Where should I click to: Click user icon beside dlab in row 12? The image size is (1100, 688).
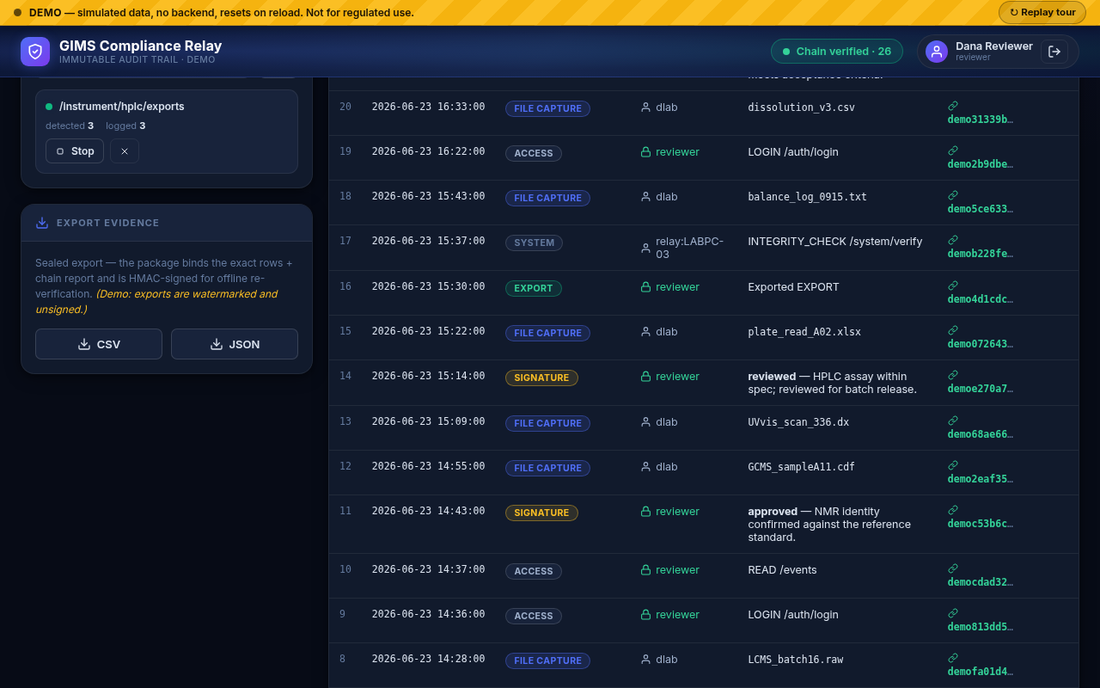[645, 467]
